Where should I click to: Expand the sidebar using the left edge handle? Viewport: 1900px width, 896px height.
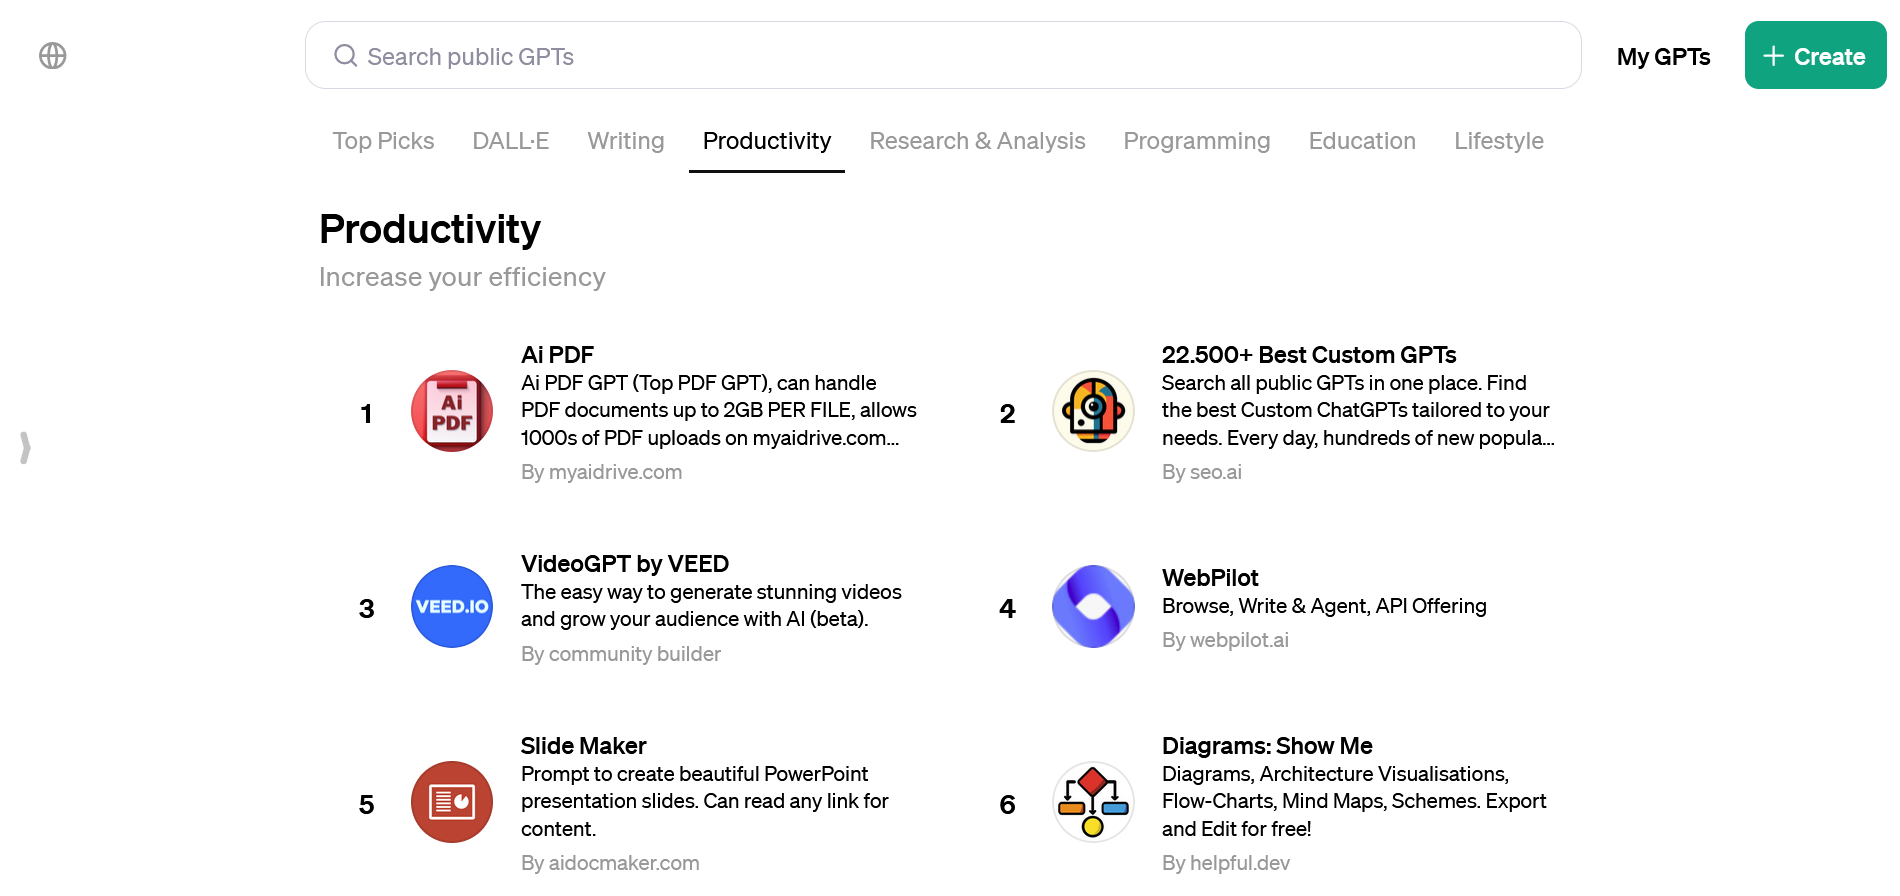[25, 447]
